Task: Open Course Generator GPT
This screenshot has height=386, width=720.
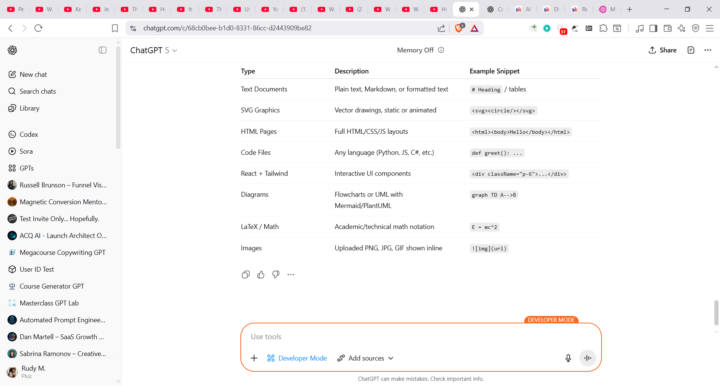Action: coord(46,286)
